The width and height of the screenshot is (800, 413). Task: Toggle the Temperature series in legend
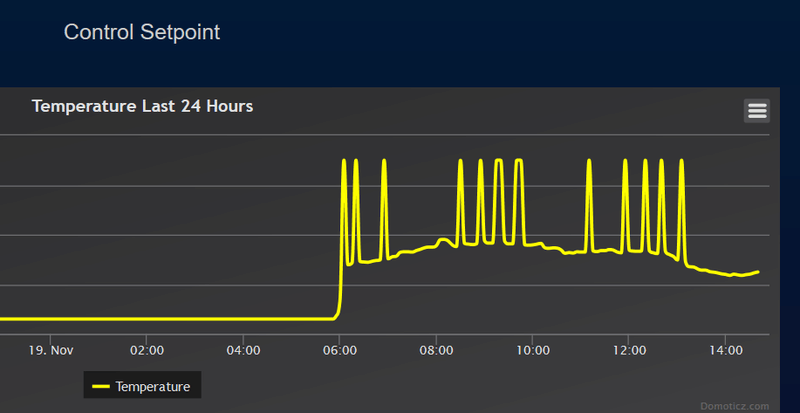click(x=151, y=385)
